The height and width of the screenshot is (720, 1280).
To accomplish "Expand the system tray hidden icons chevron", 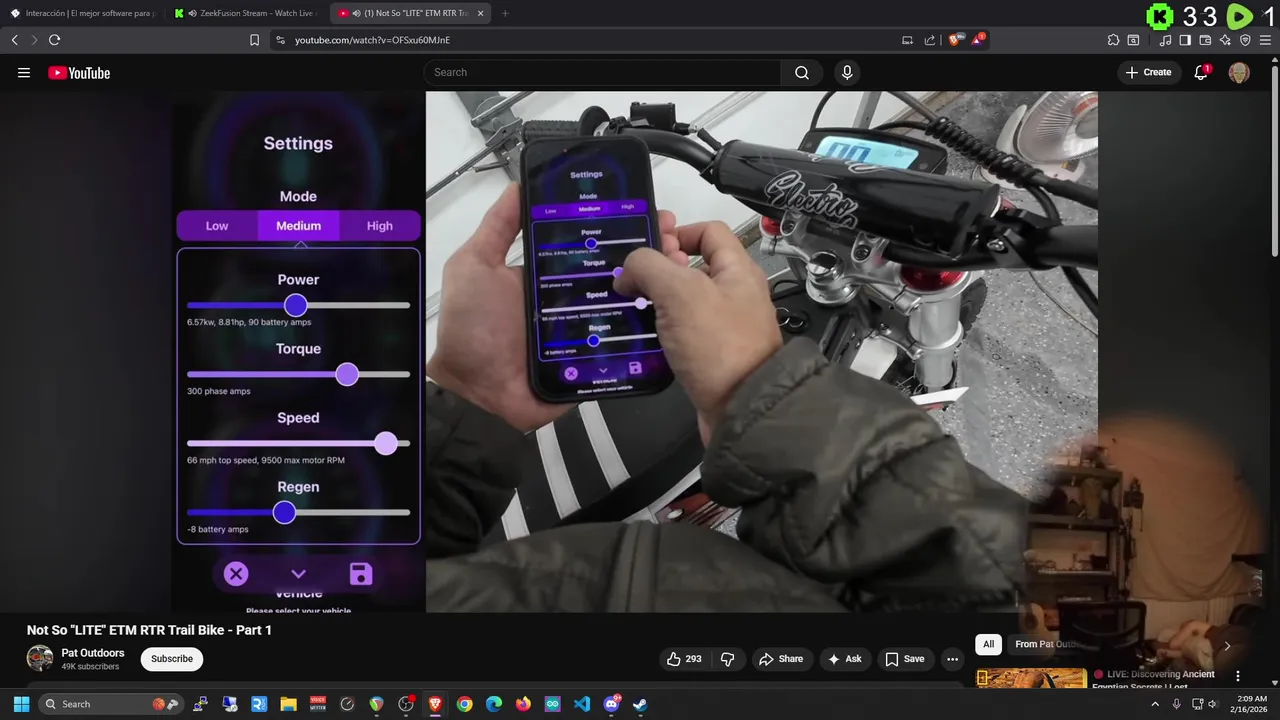I will (1155, 704).
